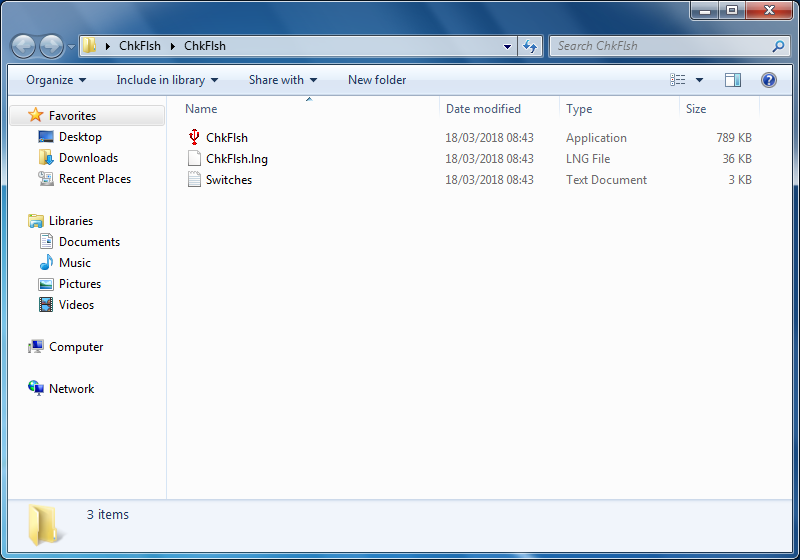Sort files by Date modified column
The height and width of the screenshot is (560, 800).
click(x=483, y=109)
